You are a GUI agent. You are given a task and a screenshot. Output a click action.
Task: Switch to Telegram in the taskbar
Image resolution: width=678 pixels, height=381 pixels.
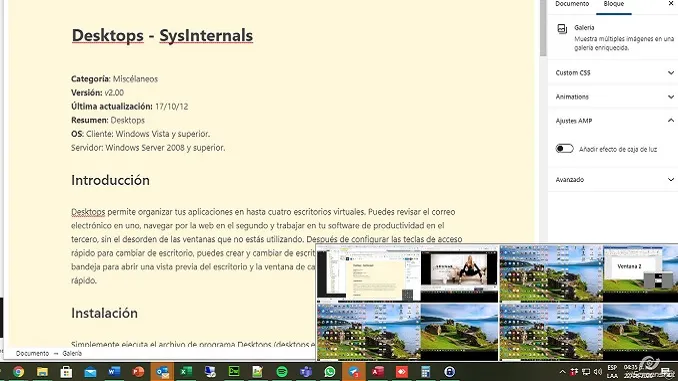pyautogui.click(x=354, y=372)
